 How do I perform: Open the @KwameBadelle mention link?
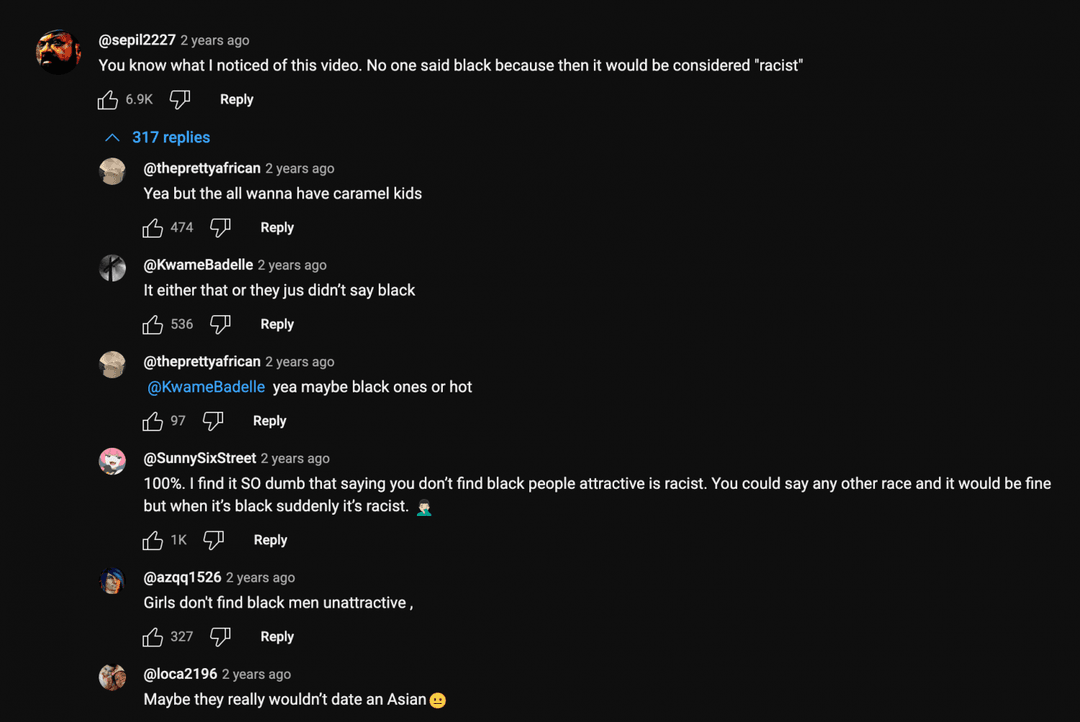(x=205, y=386)
